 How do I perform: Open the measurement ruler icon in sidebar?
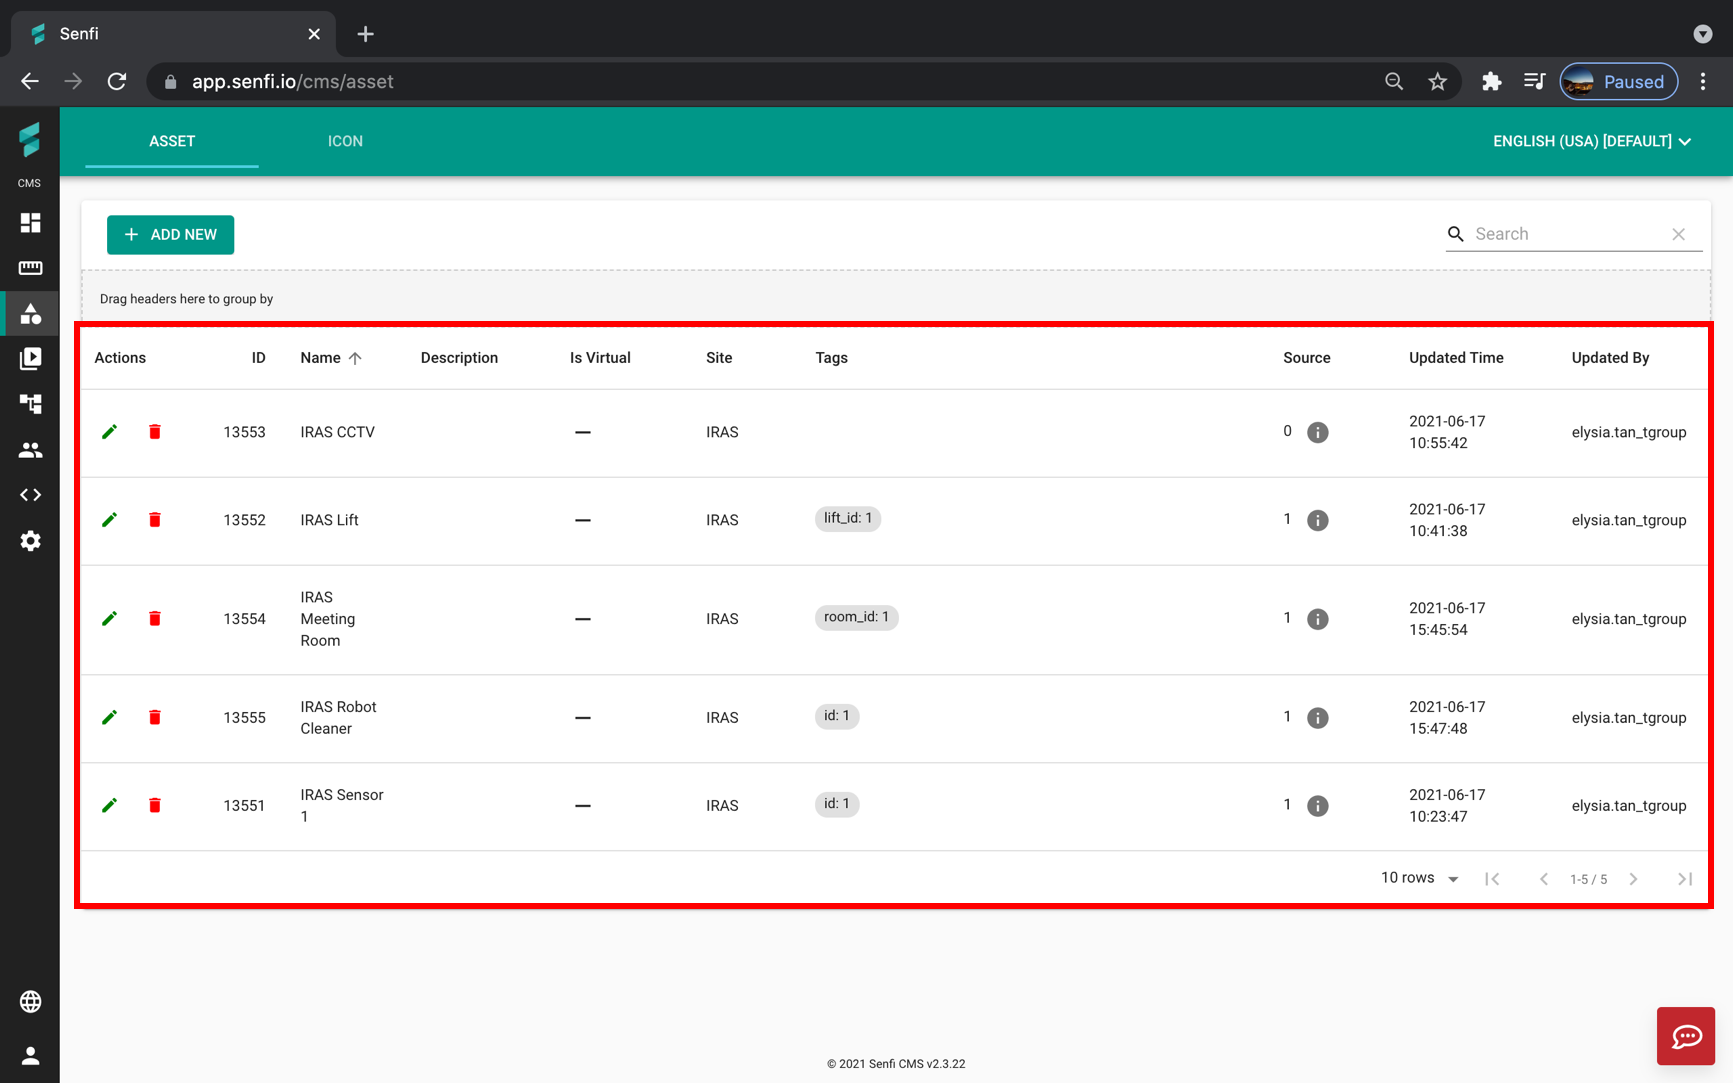(30, 268)
